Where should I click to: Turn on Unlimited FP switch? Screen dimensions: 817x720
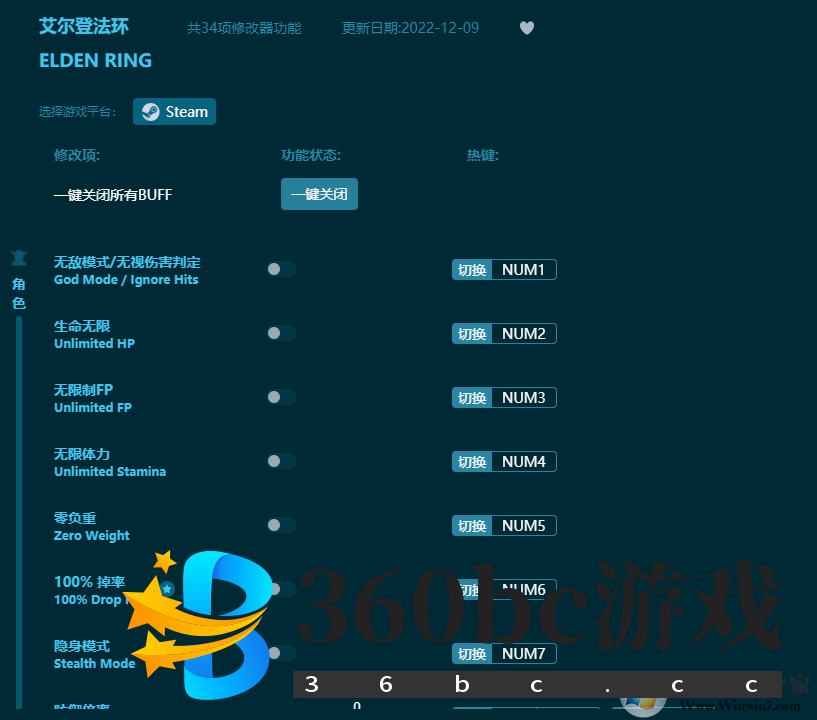pos(281,397)
